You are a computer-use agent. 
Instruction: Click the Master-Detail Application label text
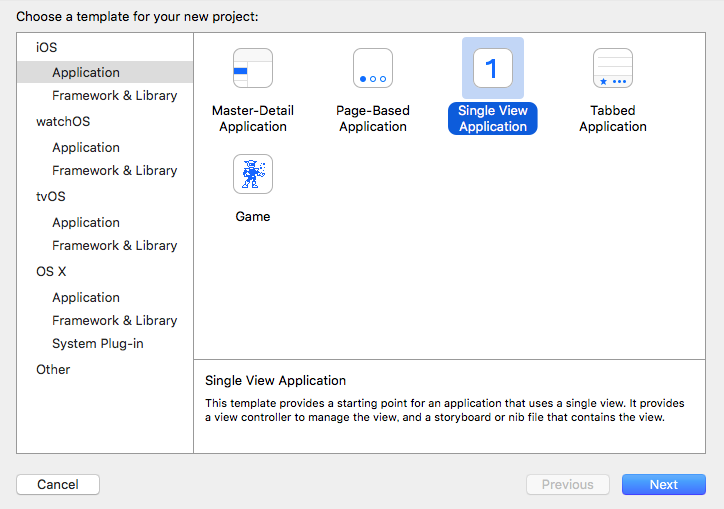coord(253,118)
